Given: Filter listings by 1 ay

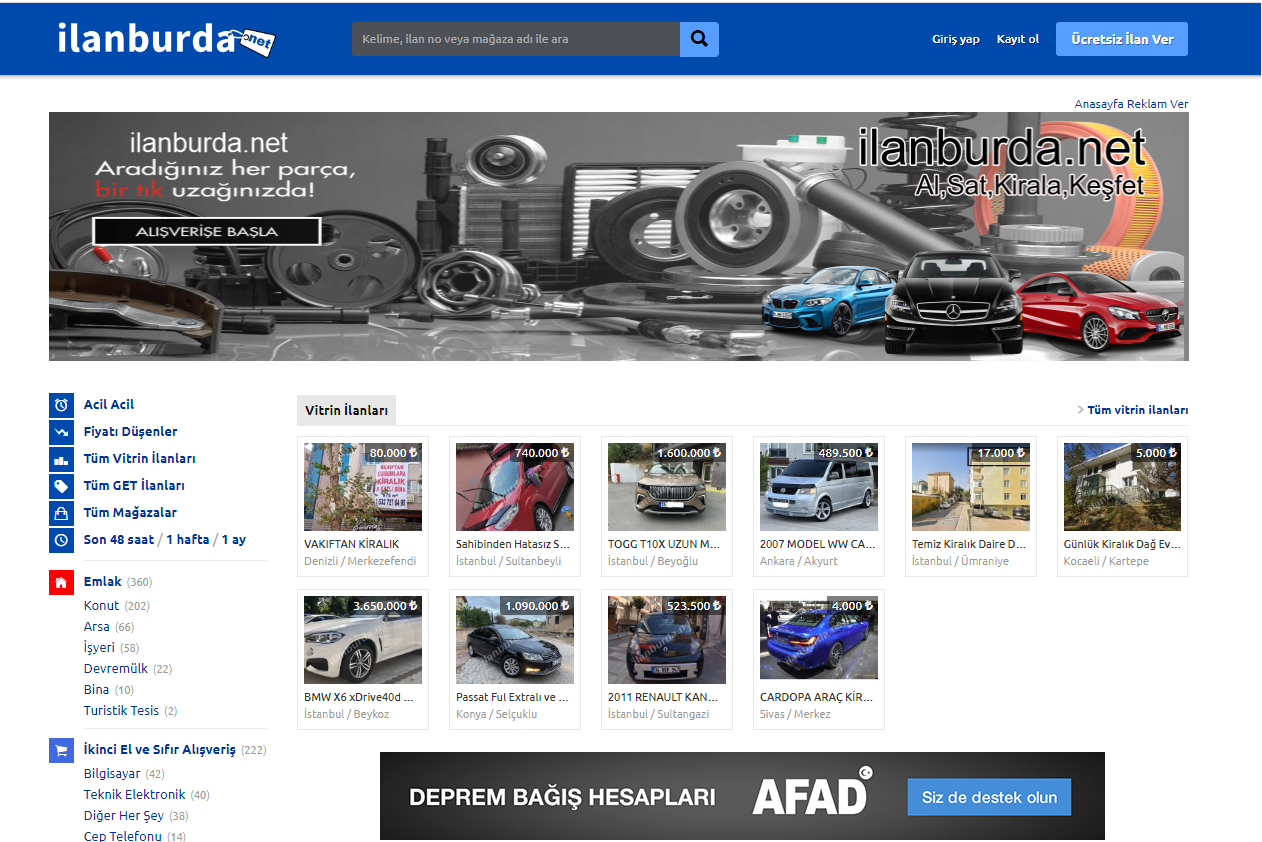Looking at the screenshot, I should (234, 540).
